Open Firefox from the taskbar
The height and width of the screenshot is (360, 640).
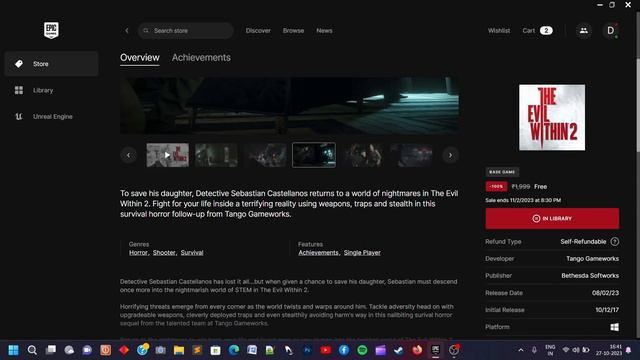[417, 350]
